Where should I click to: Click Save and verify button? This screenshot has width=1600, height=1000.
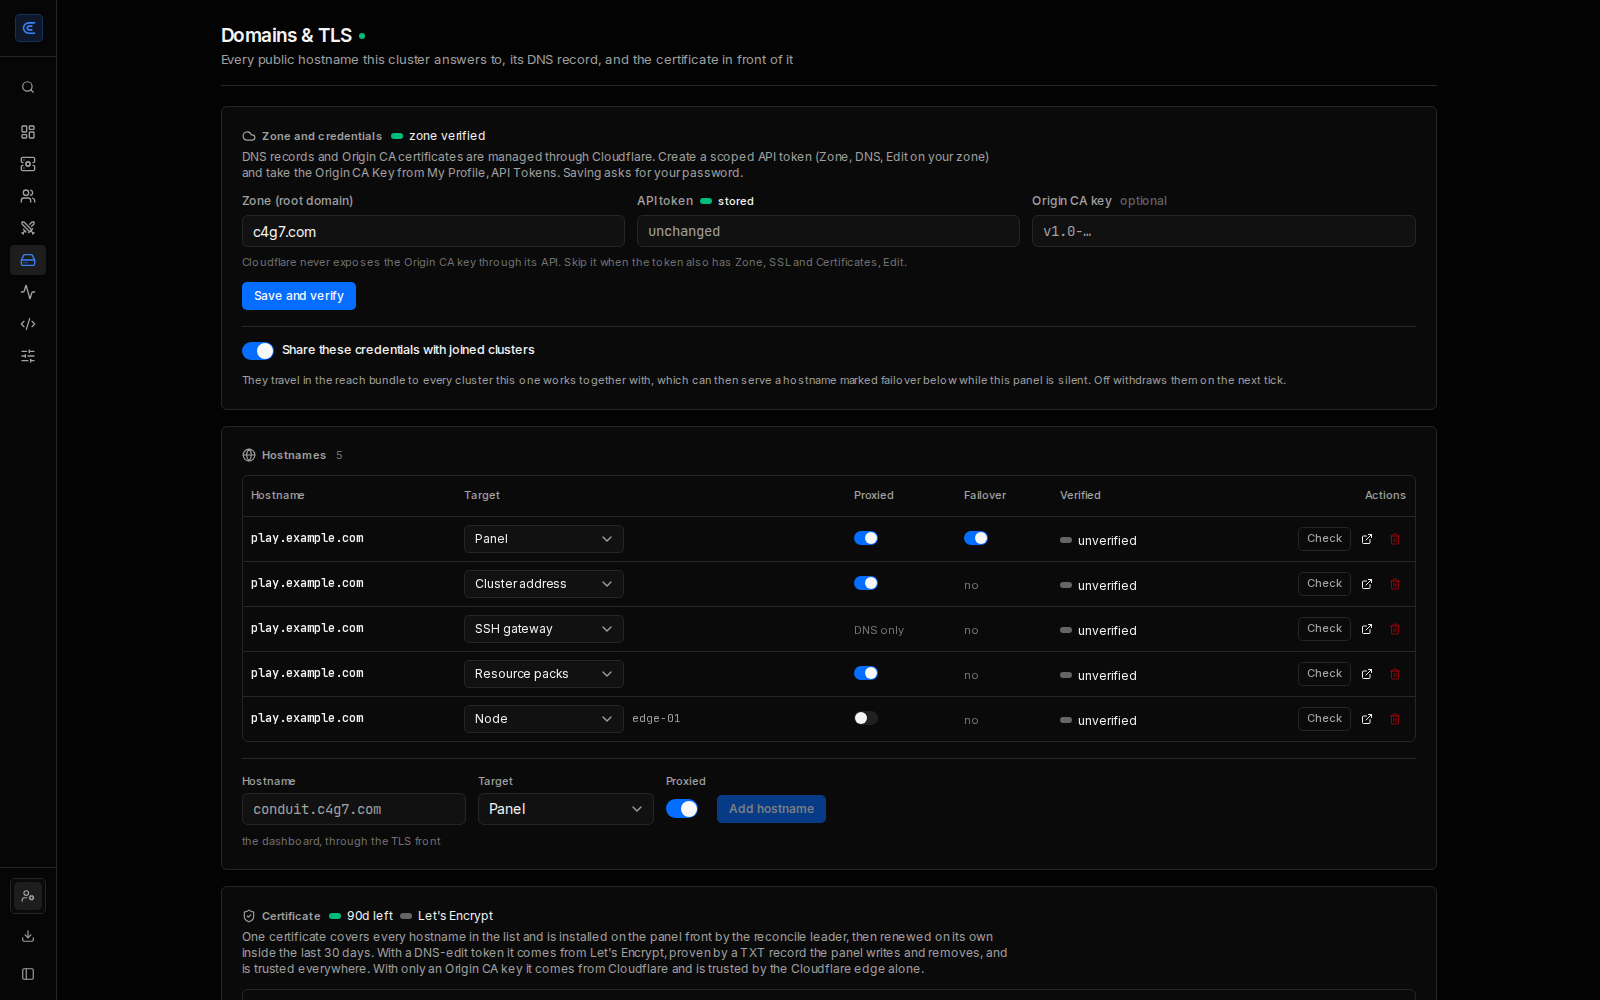pos(299,296)
